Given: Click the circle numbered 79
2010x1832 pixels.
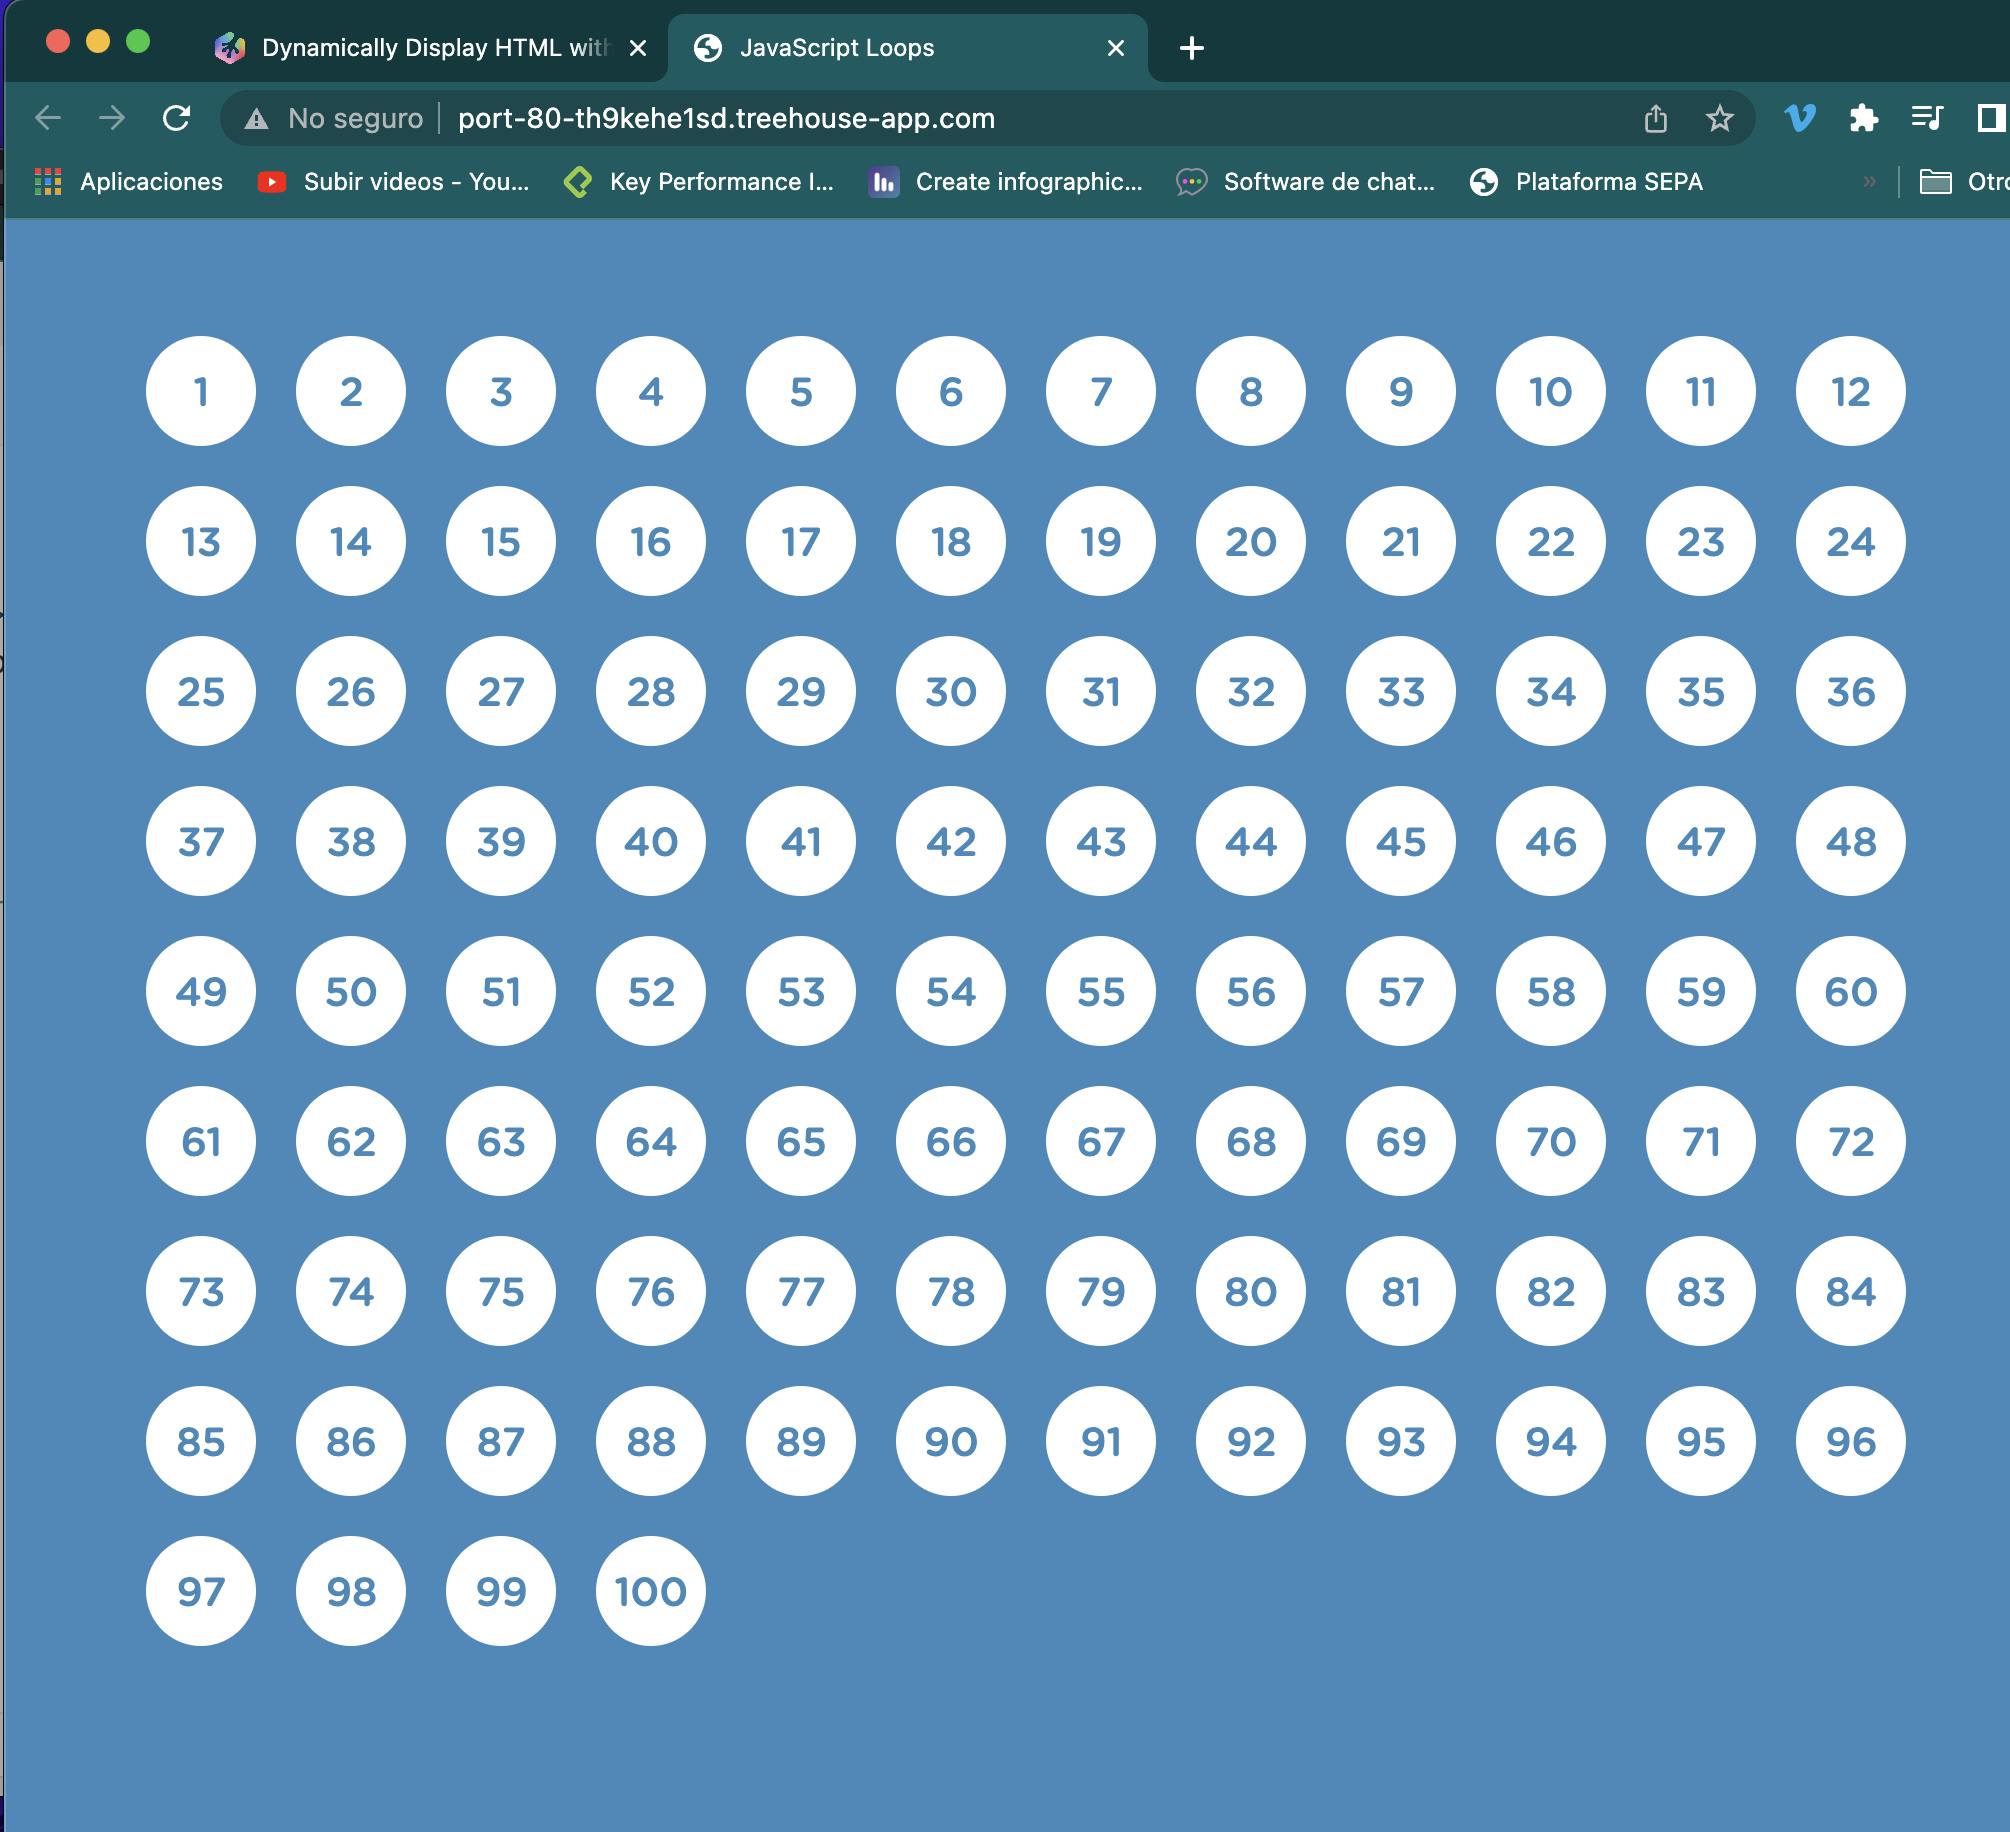Looking at the screenshot, I should pyautogui.click(x=1101, y=1291).
